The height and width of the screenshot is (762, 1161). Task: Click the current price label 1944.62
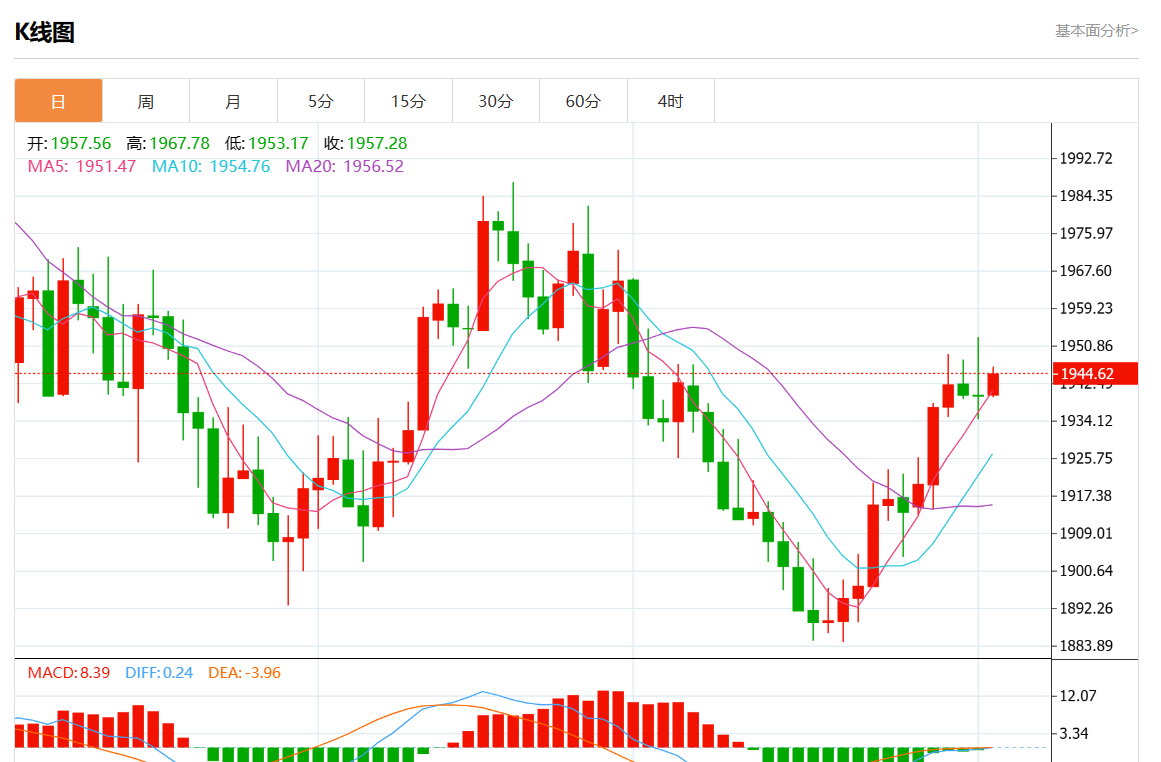[x=1095, y=373]
